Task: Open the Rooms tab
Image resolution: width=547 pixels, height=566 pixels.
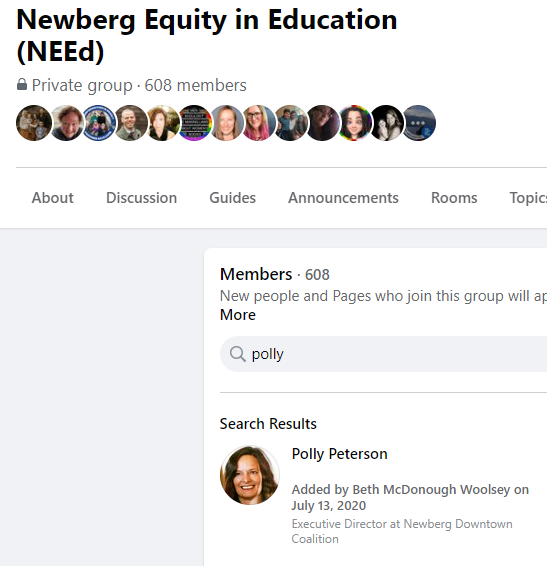Action: coord(454,198)
